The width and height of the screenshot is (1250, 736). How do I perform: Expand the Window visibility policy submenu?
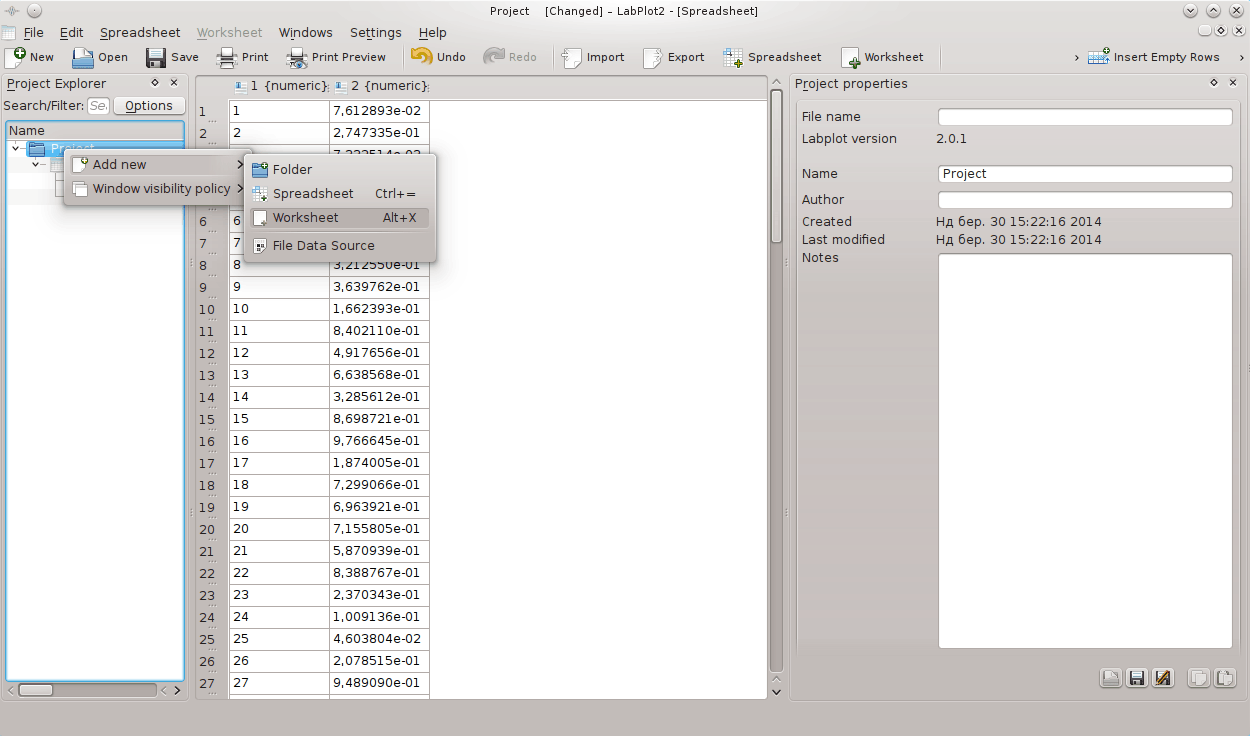[160, 189]
